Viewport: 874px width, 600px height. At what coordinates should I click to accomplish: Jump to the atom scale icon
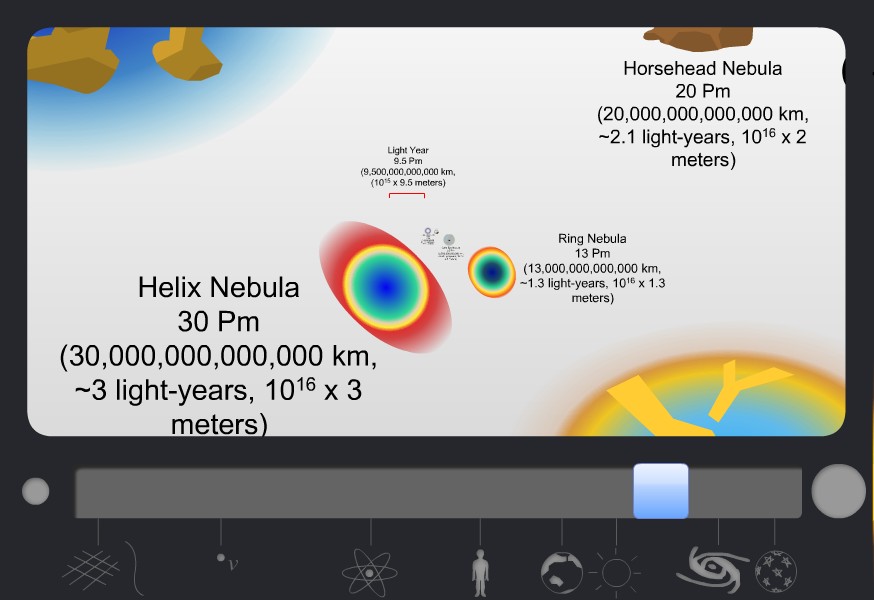(x=370, y=573)
